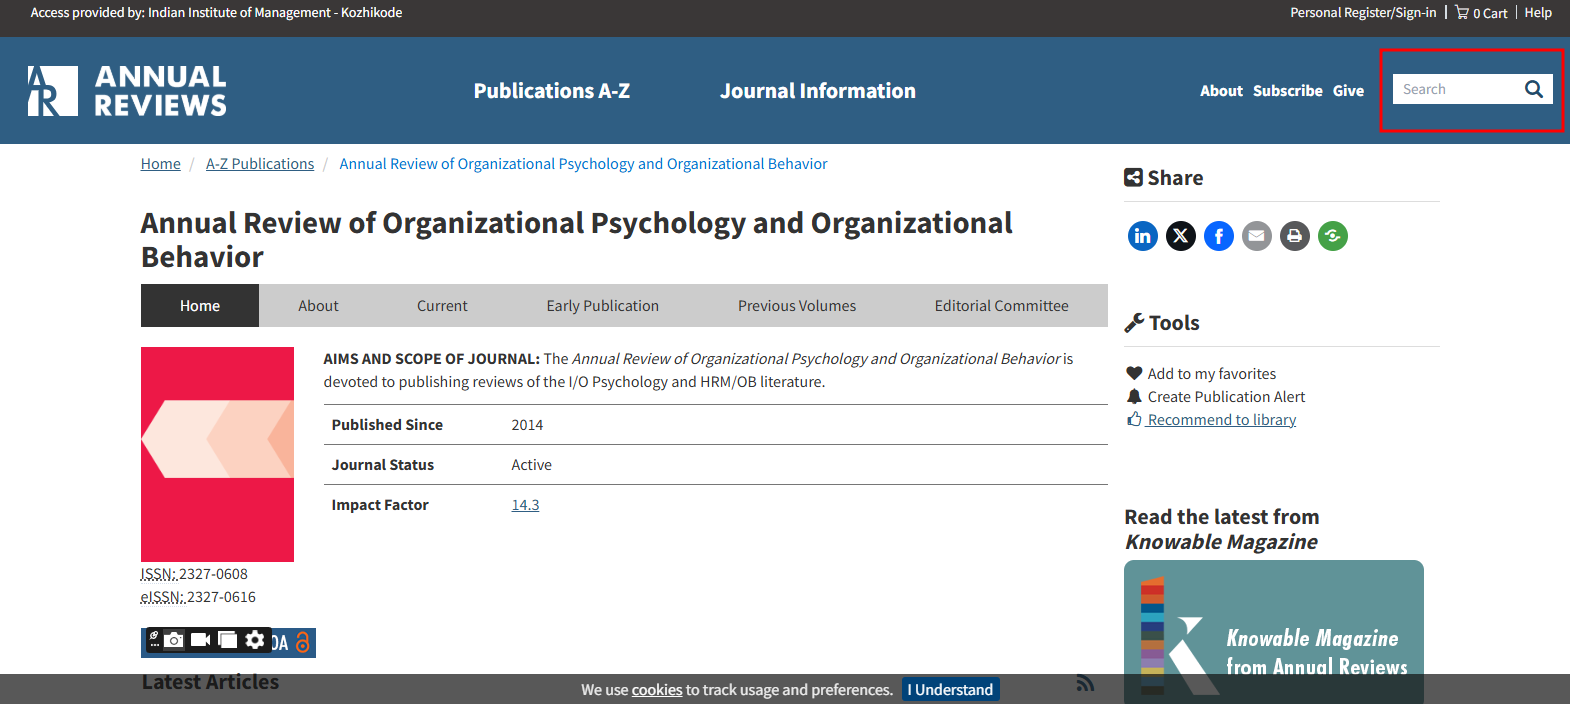The image size is (1570, 704).
Task: Open the gear settings in overlay toolbar
Action: [255, 640]
